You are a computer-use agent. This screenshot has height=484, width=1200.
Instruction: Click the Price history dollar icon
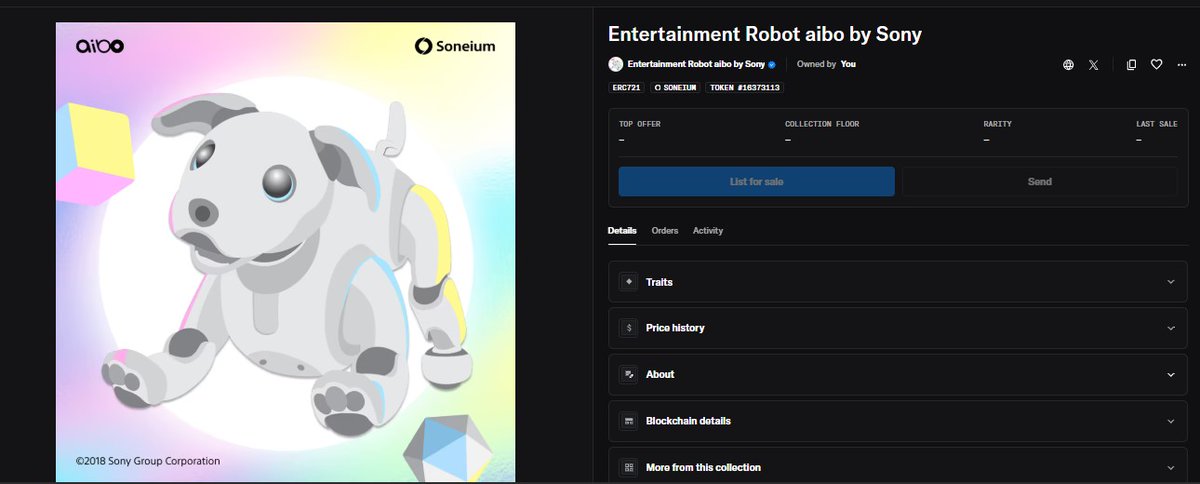(x=628, y=328)
